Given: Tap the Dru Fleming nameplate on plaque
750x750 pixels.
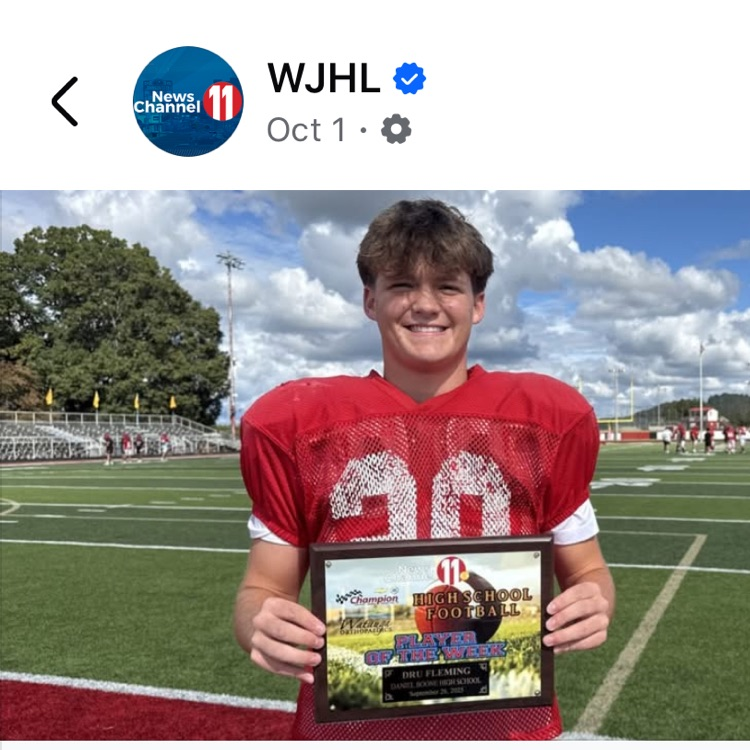Looking at the screenshot, I should click(x=435, y=682).
